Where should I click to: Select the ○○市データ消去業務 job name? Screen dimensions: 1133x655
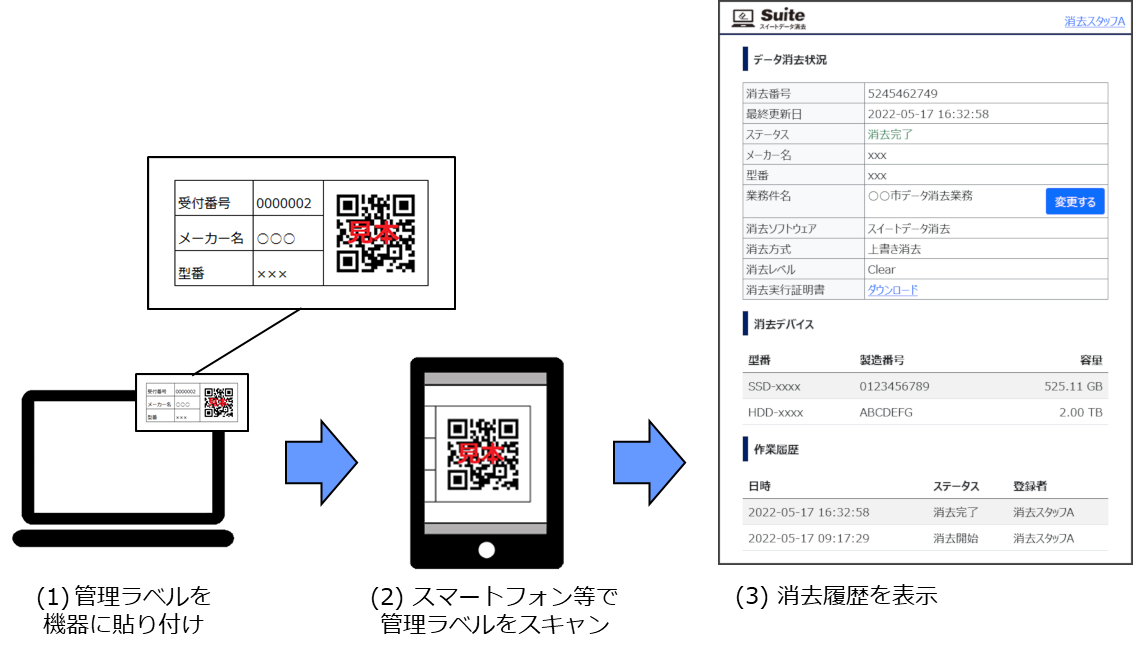click(x=920, y=196)
